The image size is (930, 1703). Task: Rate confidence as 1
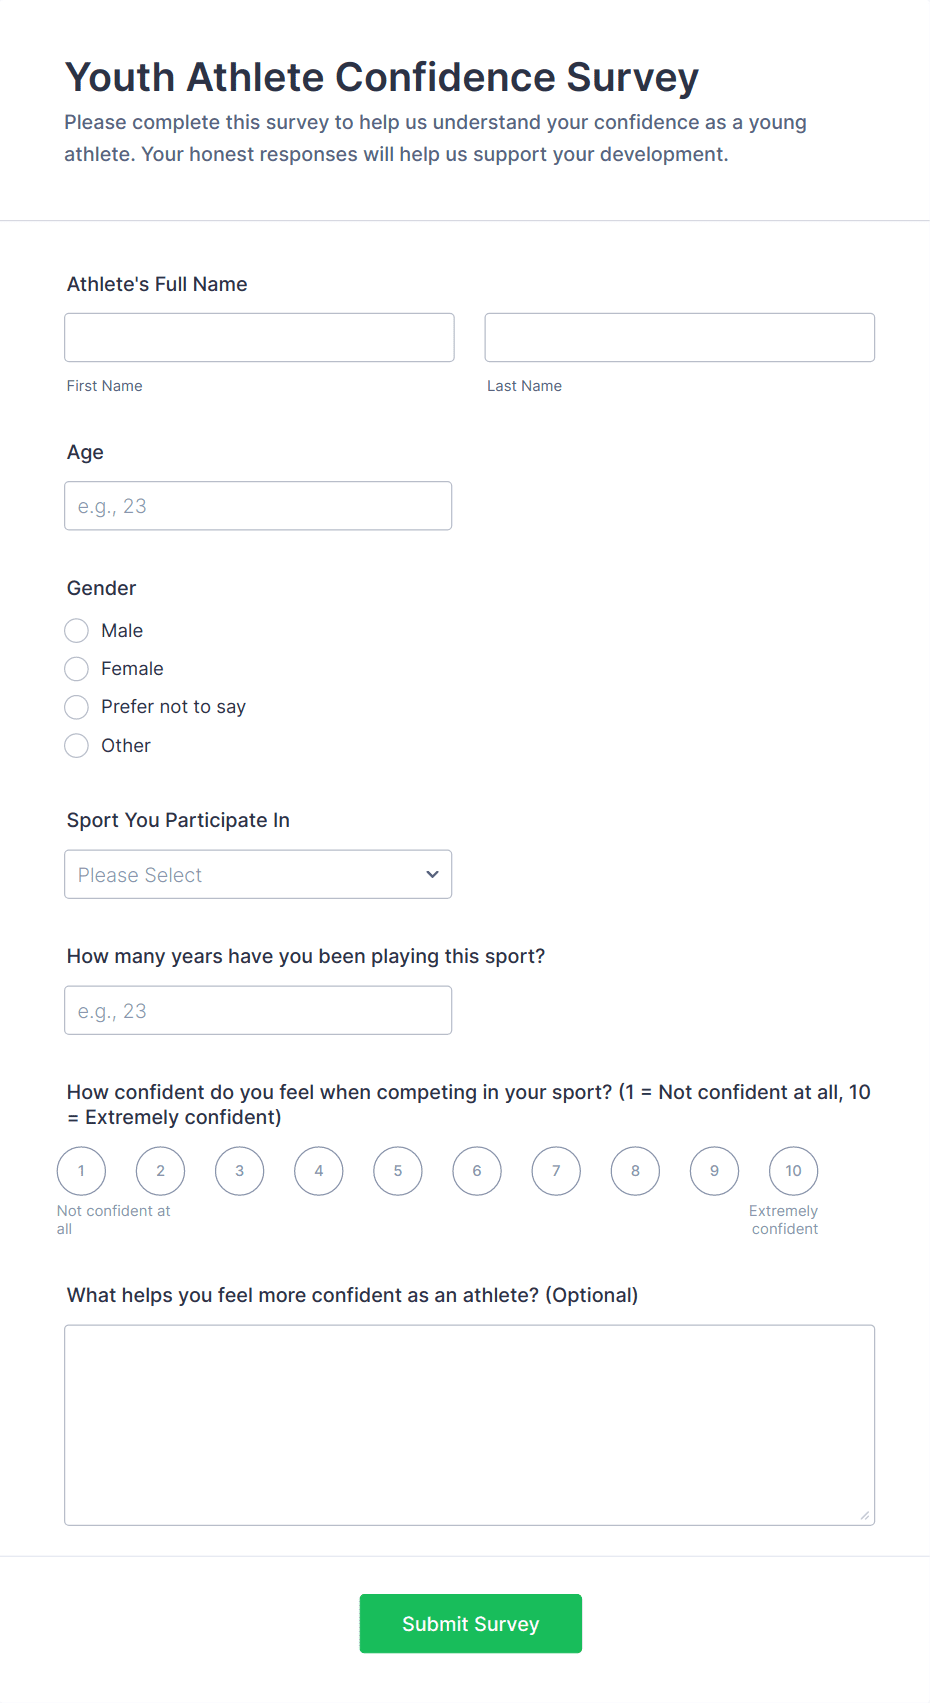[81, 1171]
